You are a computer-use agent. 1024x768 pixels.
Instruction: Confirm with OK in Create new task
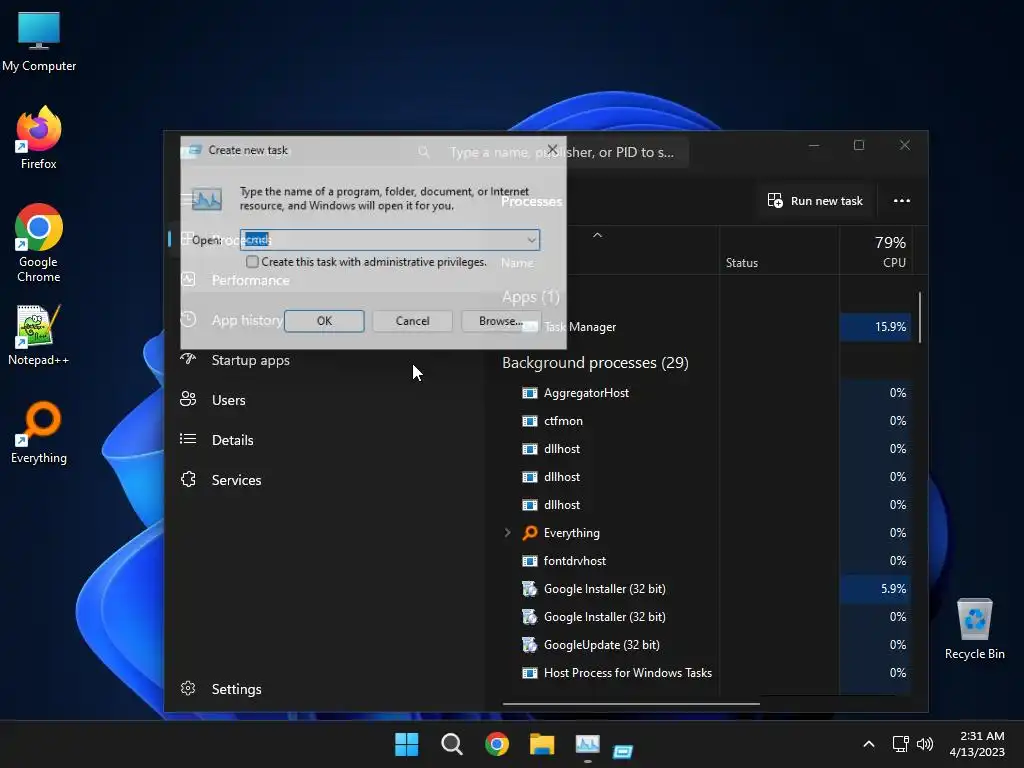[324, 321]
